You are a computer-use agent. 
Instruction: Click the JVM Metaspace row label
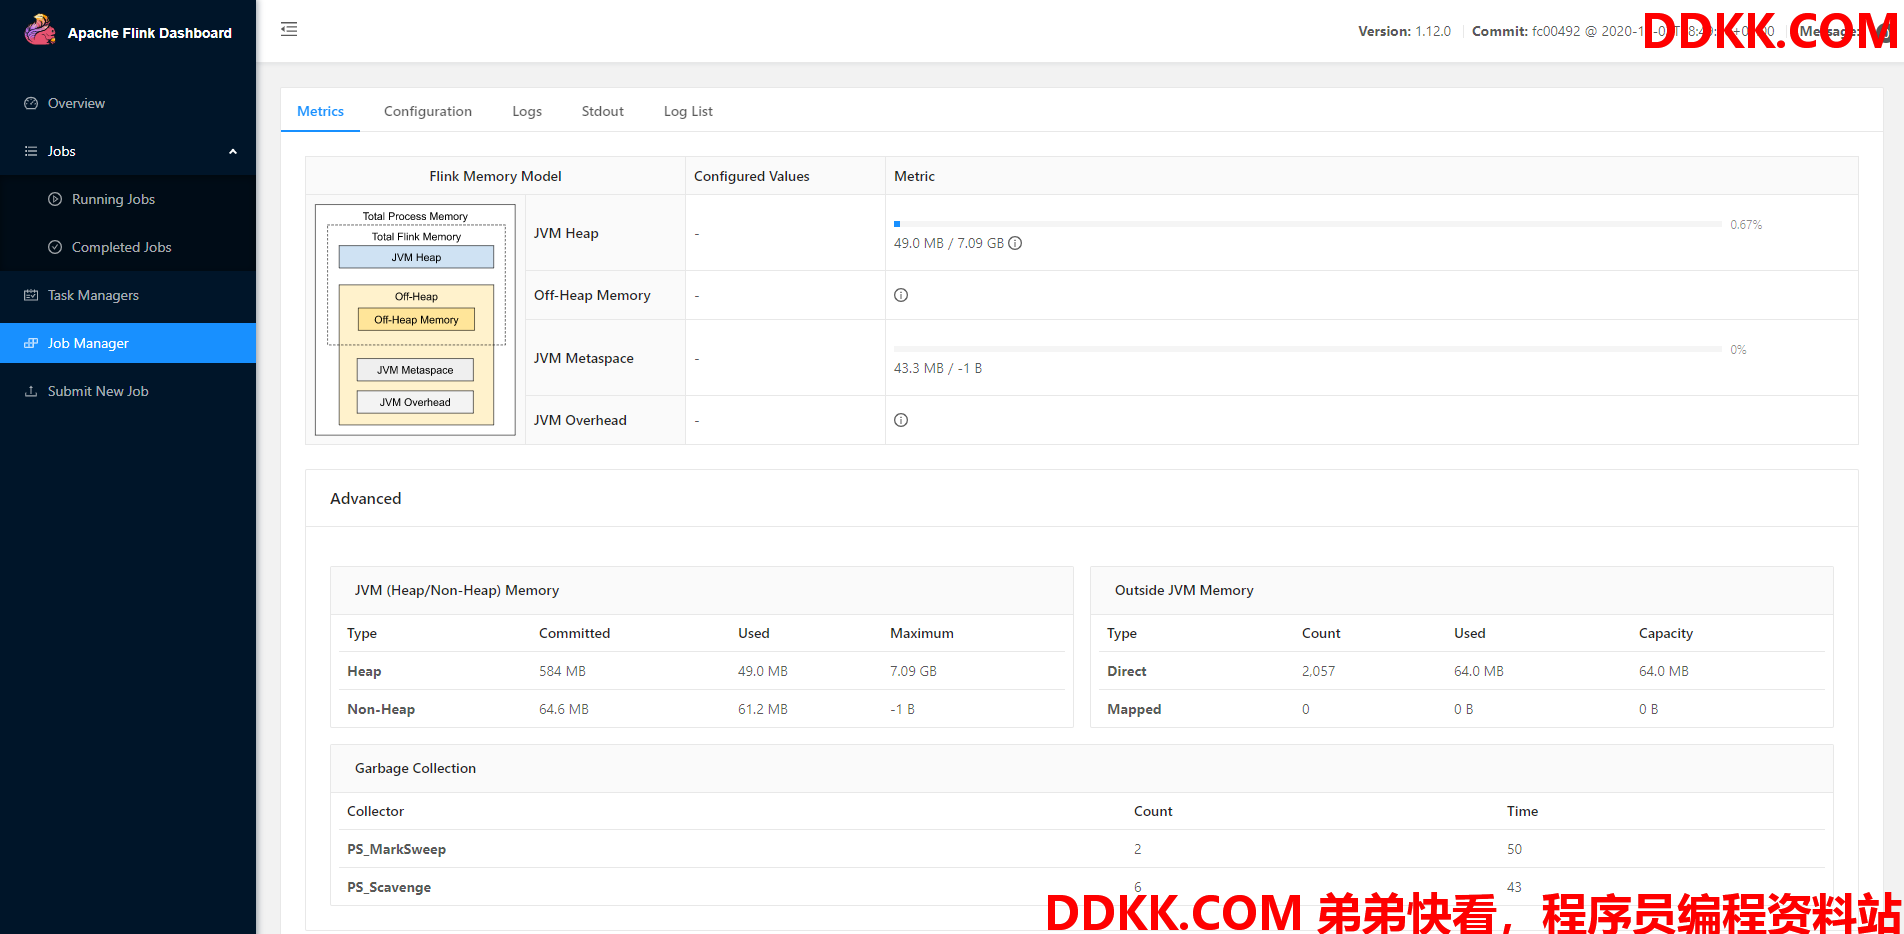pyautogui.click(x=584, y=358)
